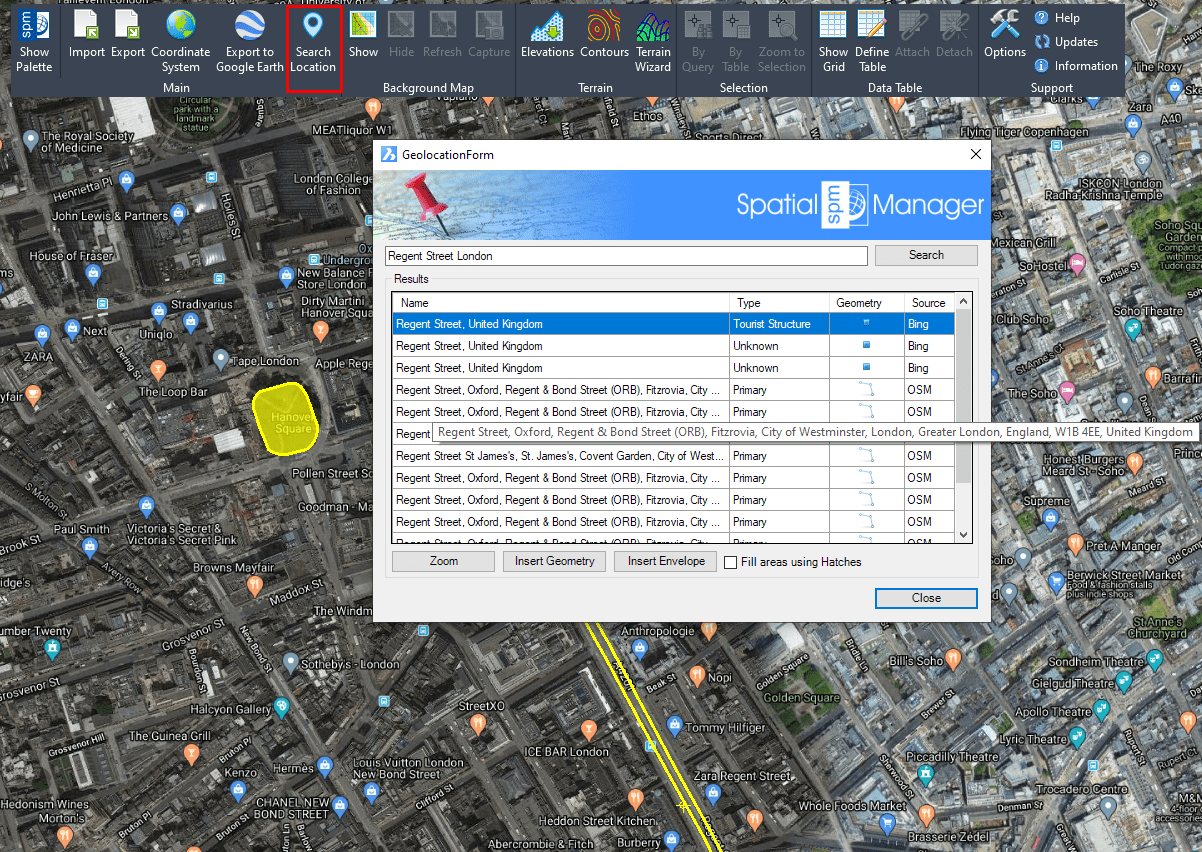Refresh the background map
Viewport: 1202px width, 852px height.
point(442,36)
